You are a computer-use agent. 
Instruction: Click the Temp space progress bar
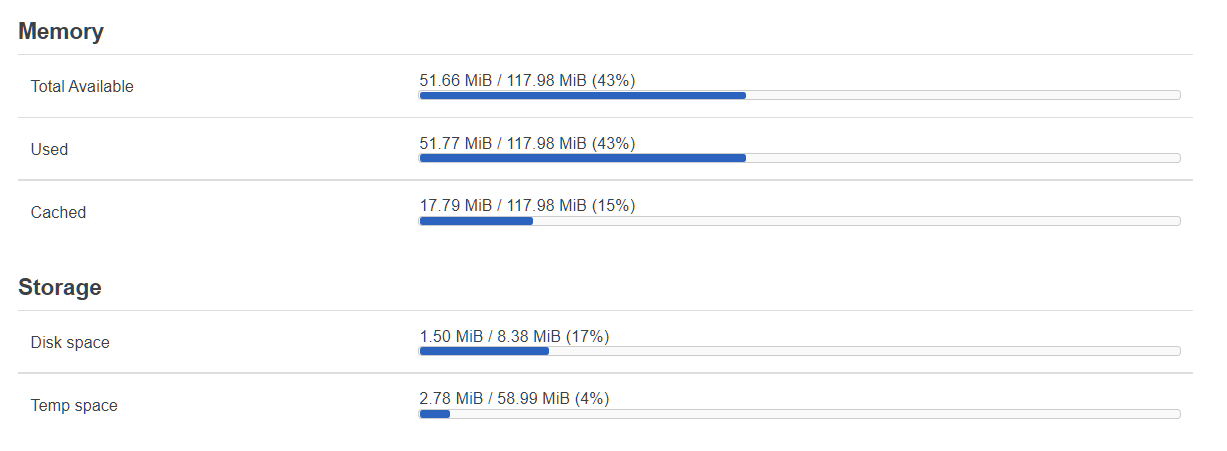(800, 414)
